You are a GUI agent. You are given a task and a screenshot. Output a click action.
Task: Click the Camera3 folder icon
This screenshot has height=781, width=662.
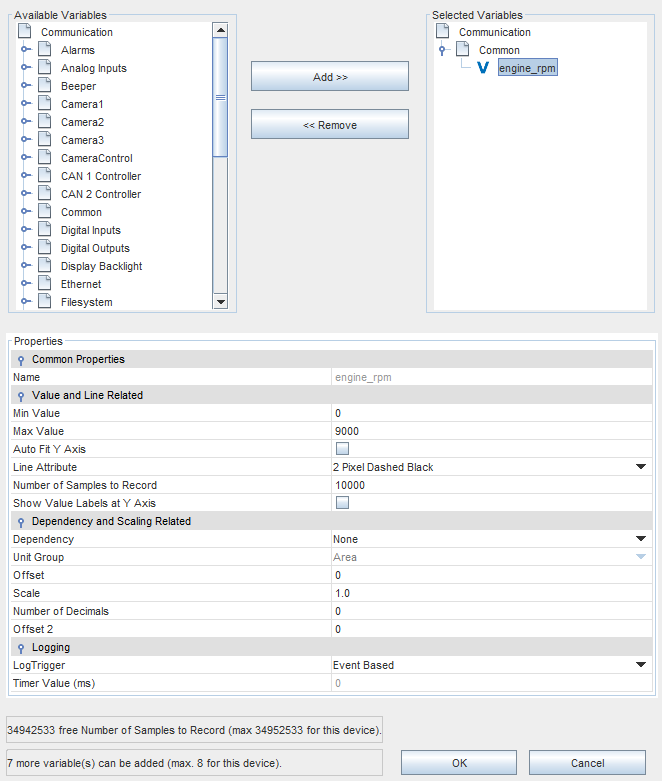(45, 139)
